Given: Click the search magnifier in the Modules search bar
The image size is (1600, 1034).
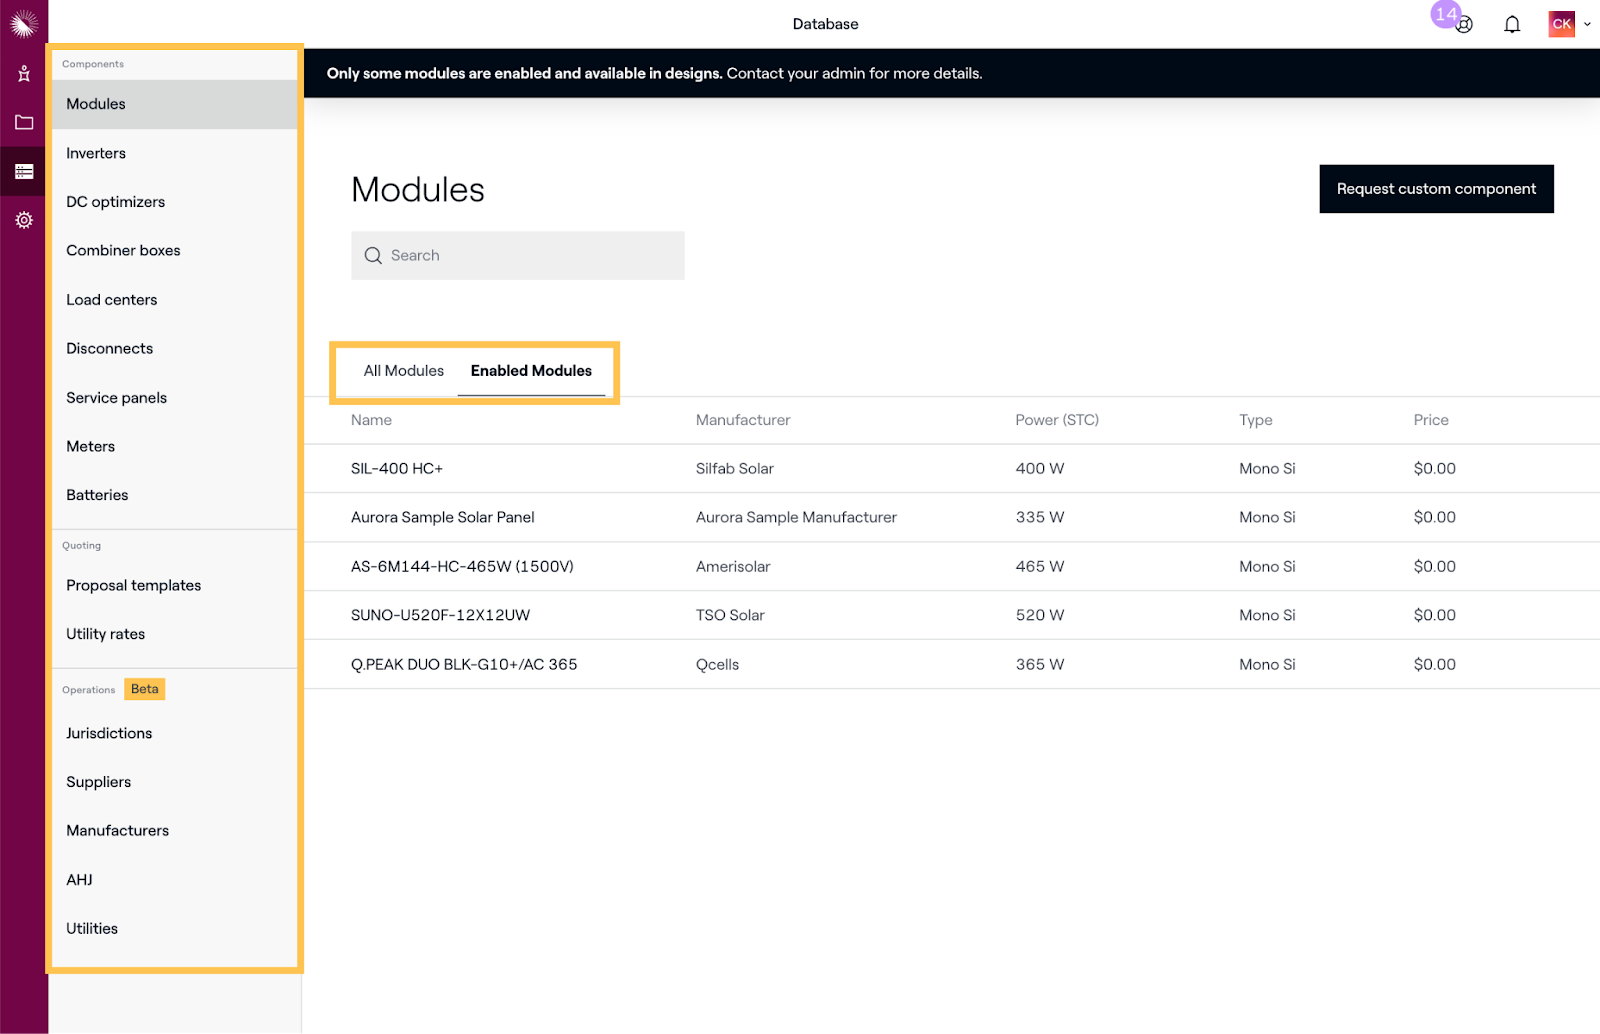Looking at the screenshot, I should tap(373, 255).
